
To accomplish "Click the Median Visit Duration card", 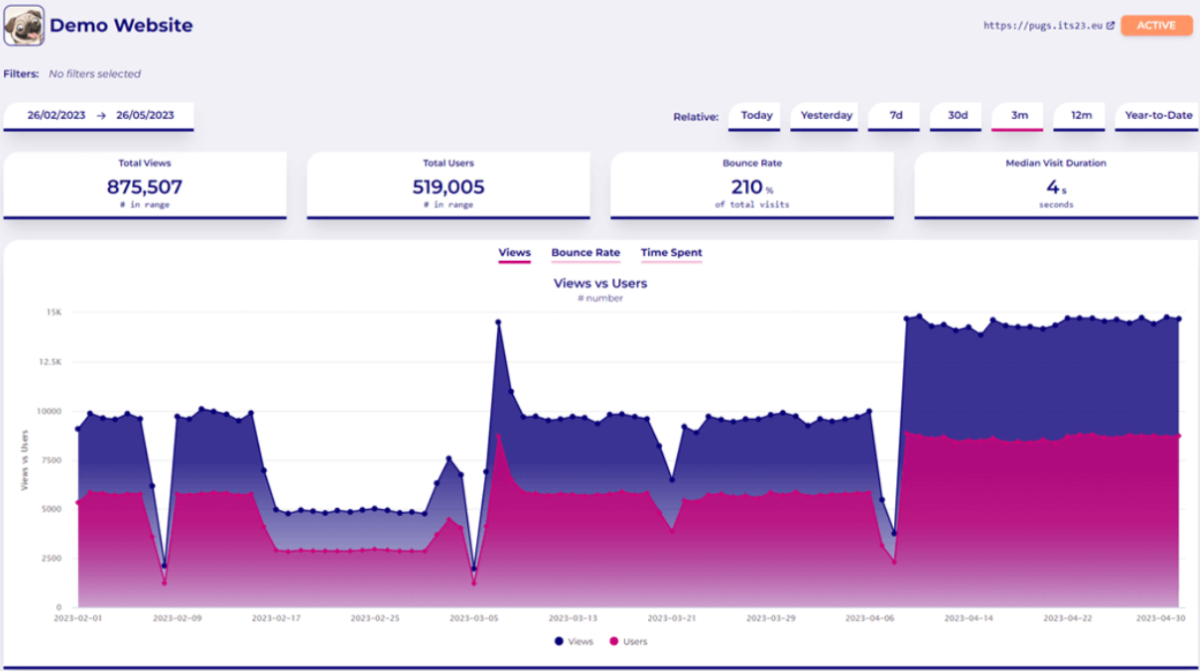I will click(x=1056, y=185).
